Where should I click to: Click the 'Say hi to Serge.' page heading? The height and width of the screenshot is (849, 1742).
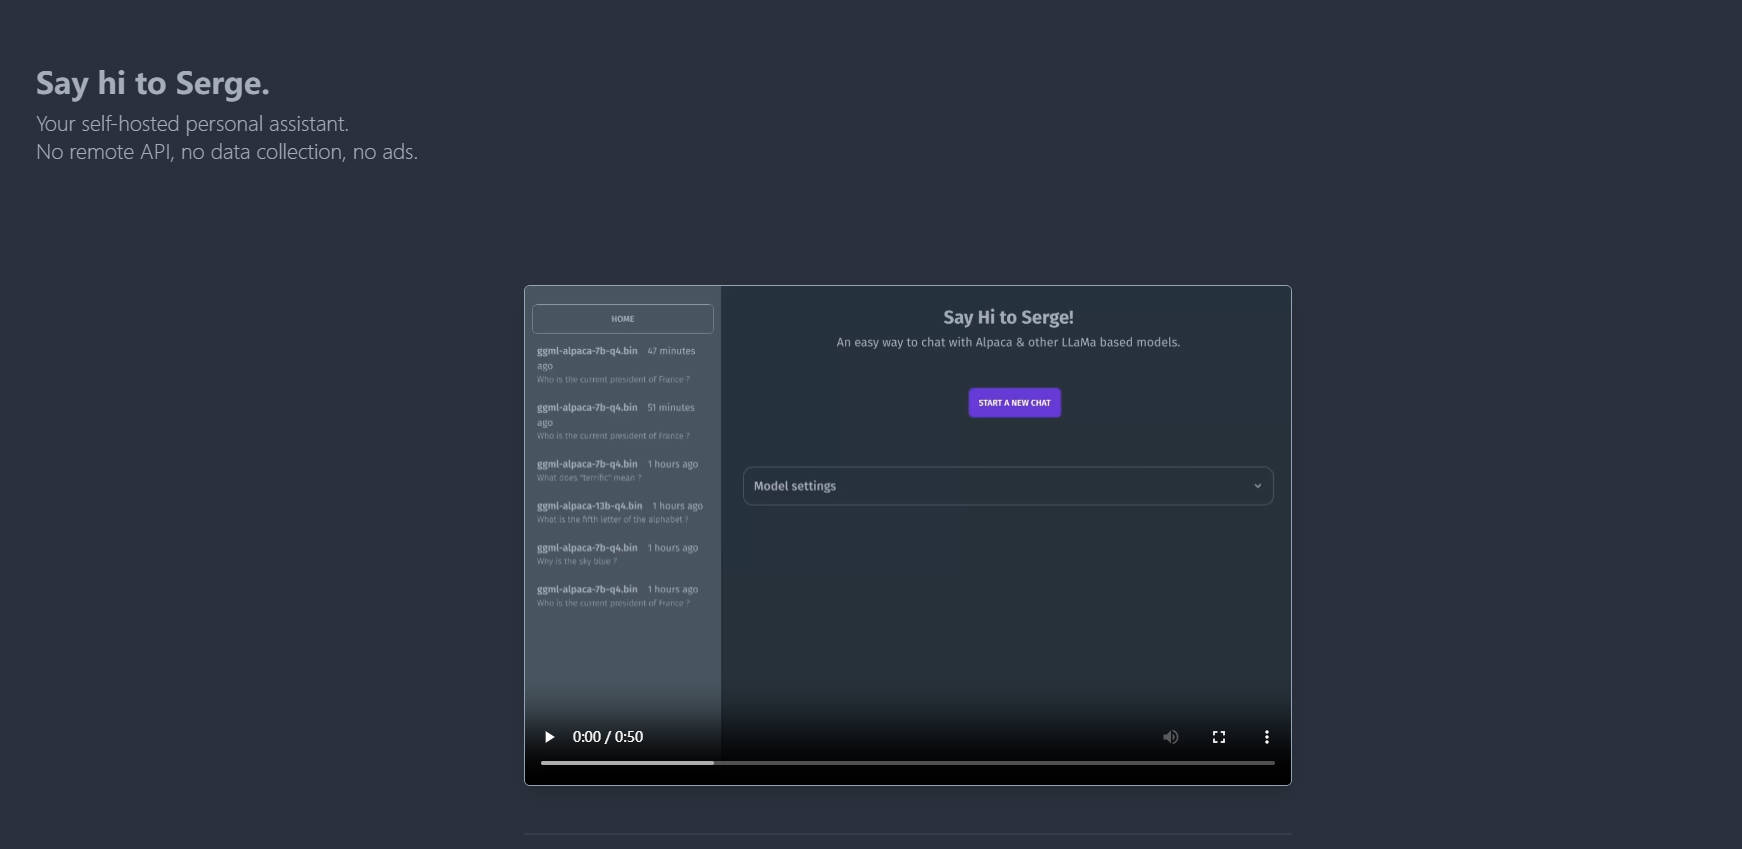pyautogui.click(x=153, y=83)
